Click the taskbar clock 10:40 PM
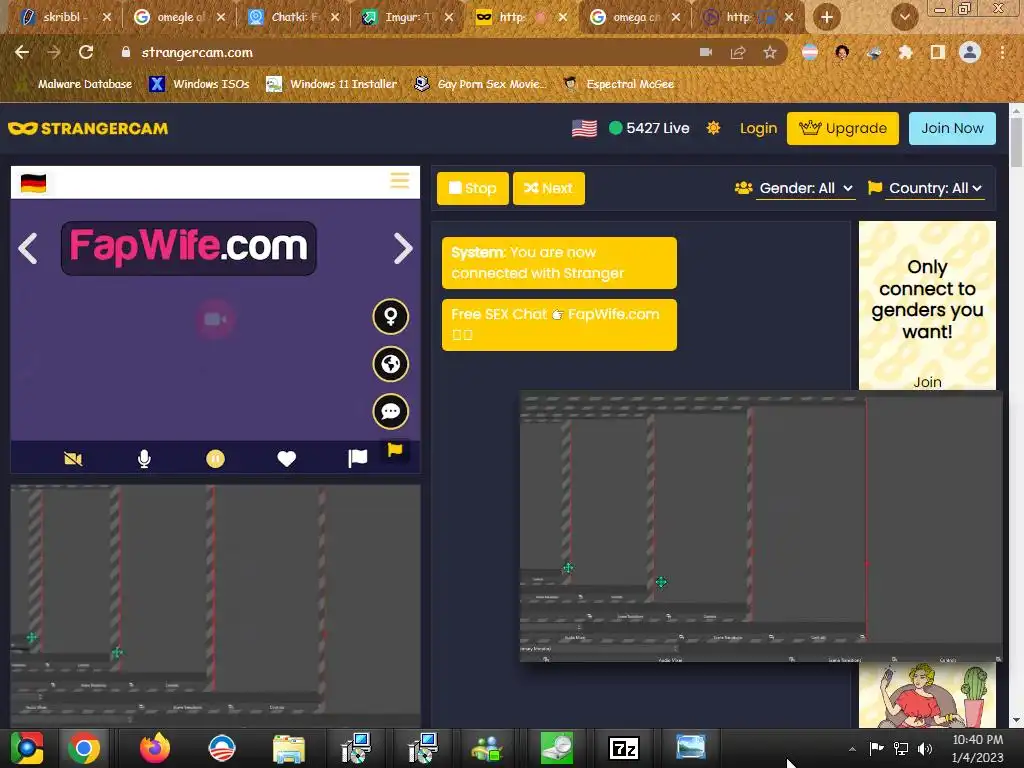Screen dimensions: 1024x768 [x=978, y=748]
